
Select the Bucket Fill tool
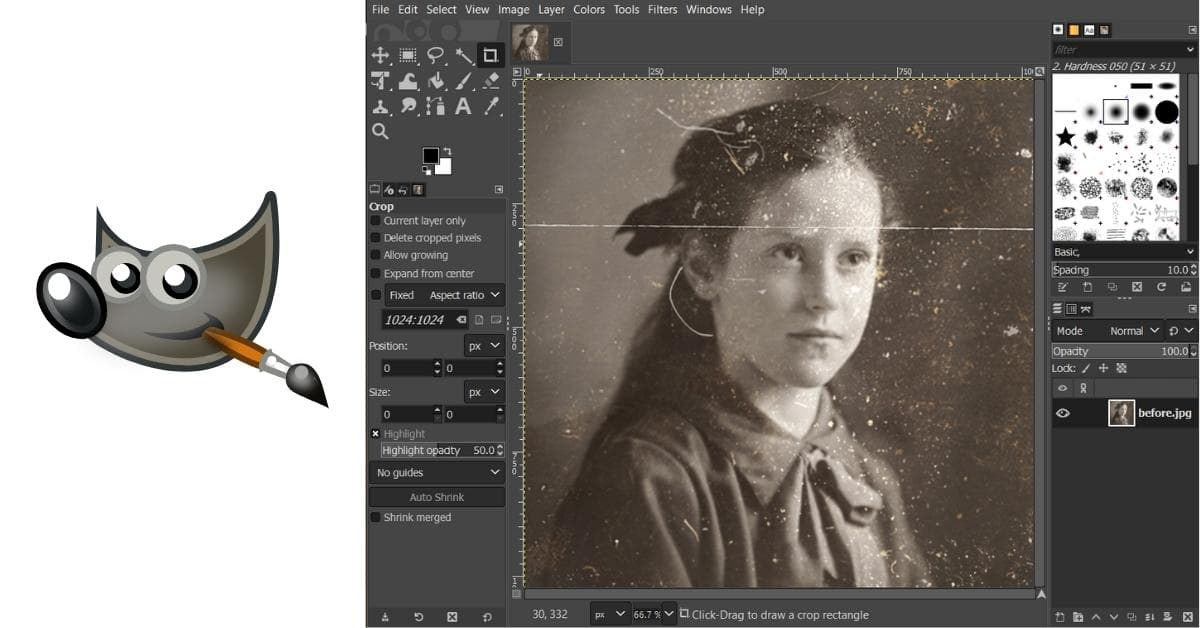point(436,81)
